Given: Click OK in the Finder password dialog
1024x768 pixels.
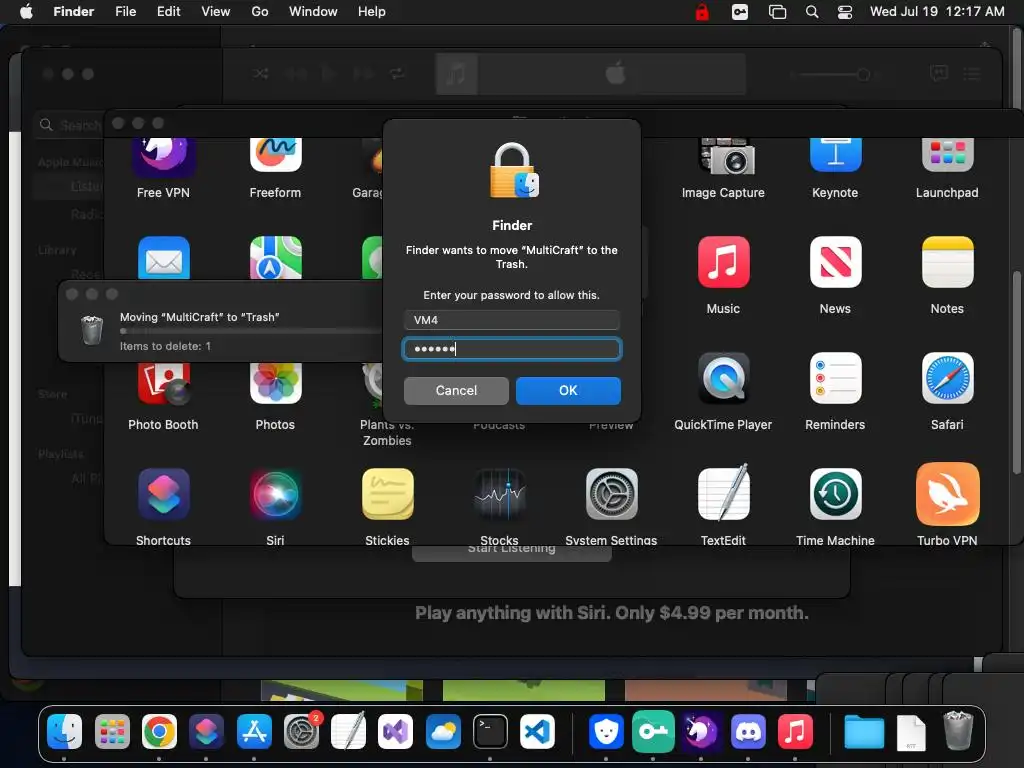Looking at the screenshot, I should tap(568, 391).
